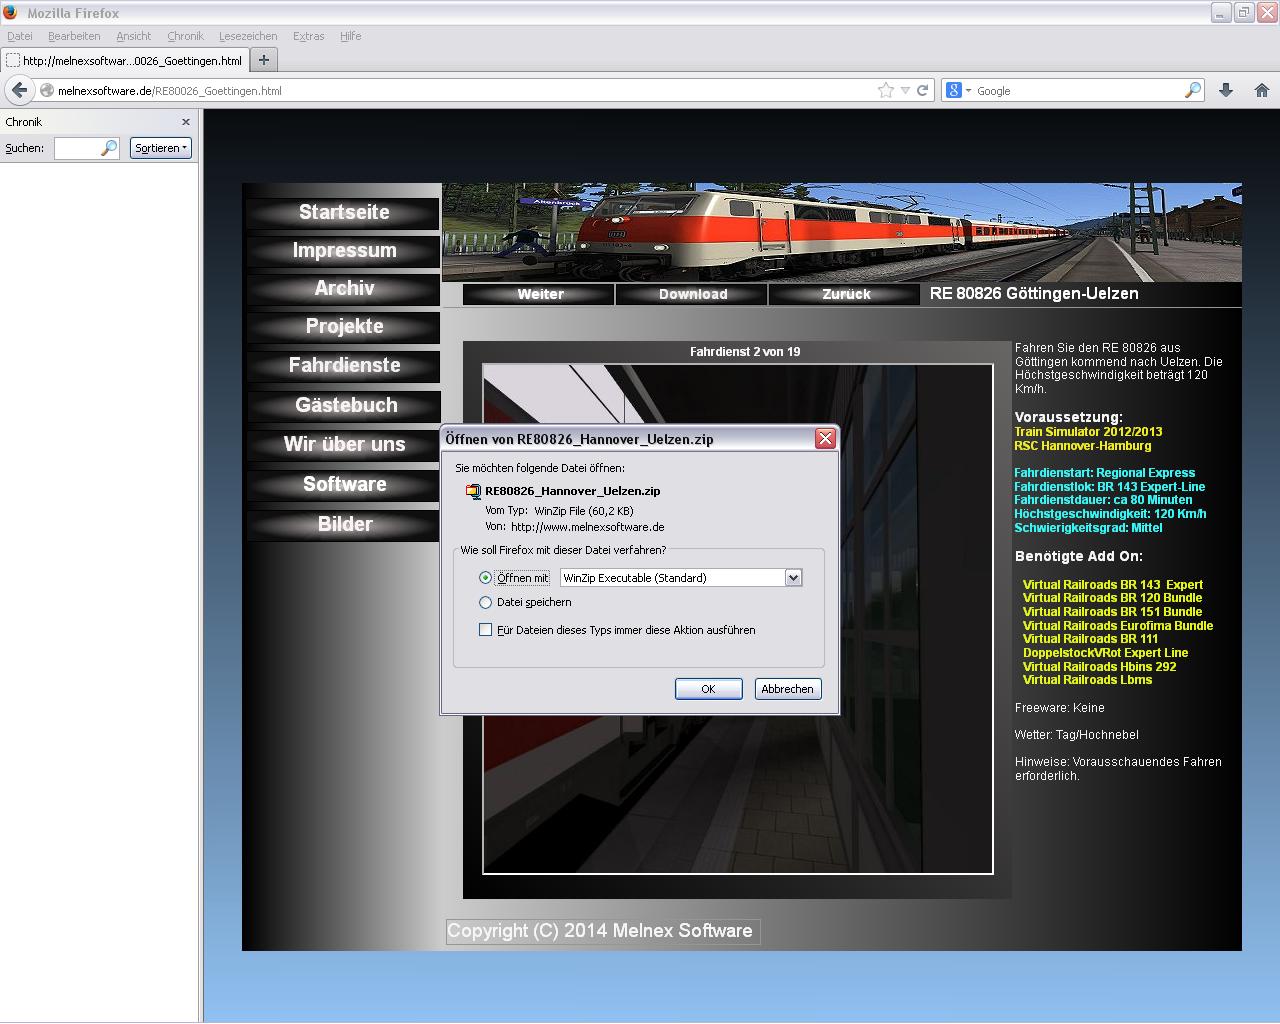The height and width of the screenshot is (1024, 1280).
Task: Click 'DoppelstockVRot Expert Line' text
Action: [x=1106, y=653]
